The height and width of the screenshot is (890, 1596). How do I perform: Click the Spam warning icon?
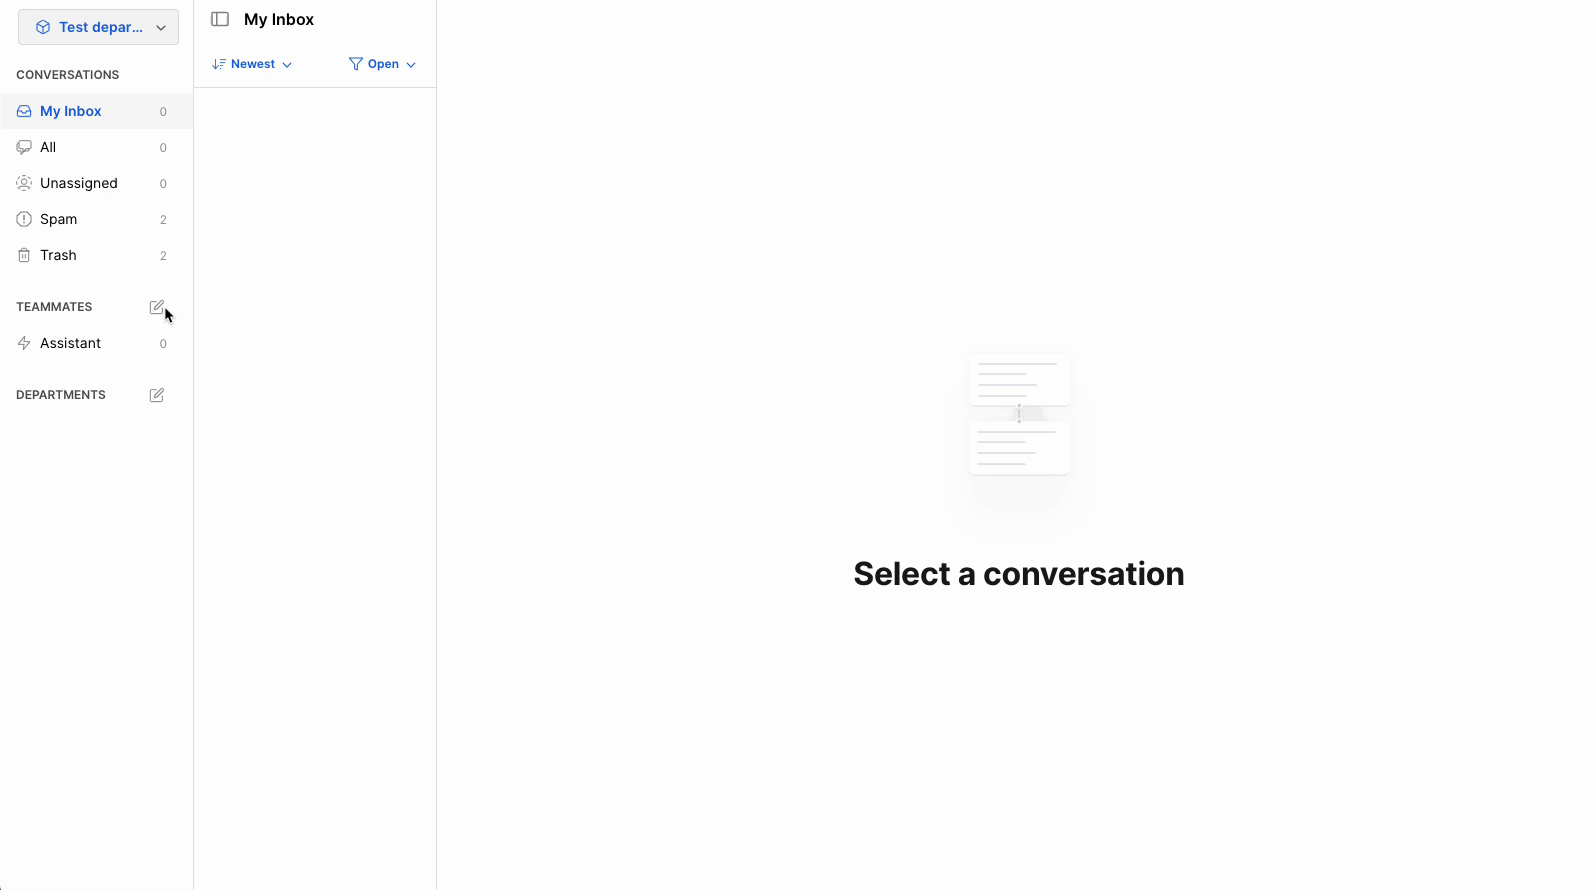24,219
